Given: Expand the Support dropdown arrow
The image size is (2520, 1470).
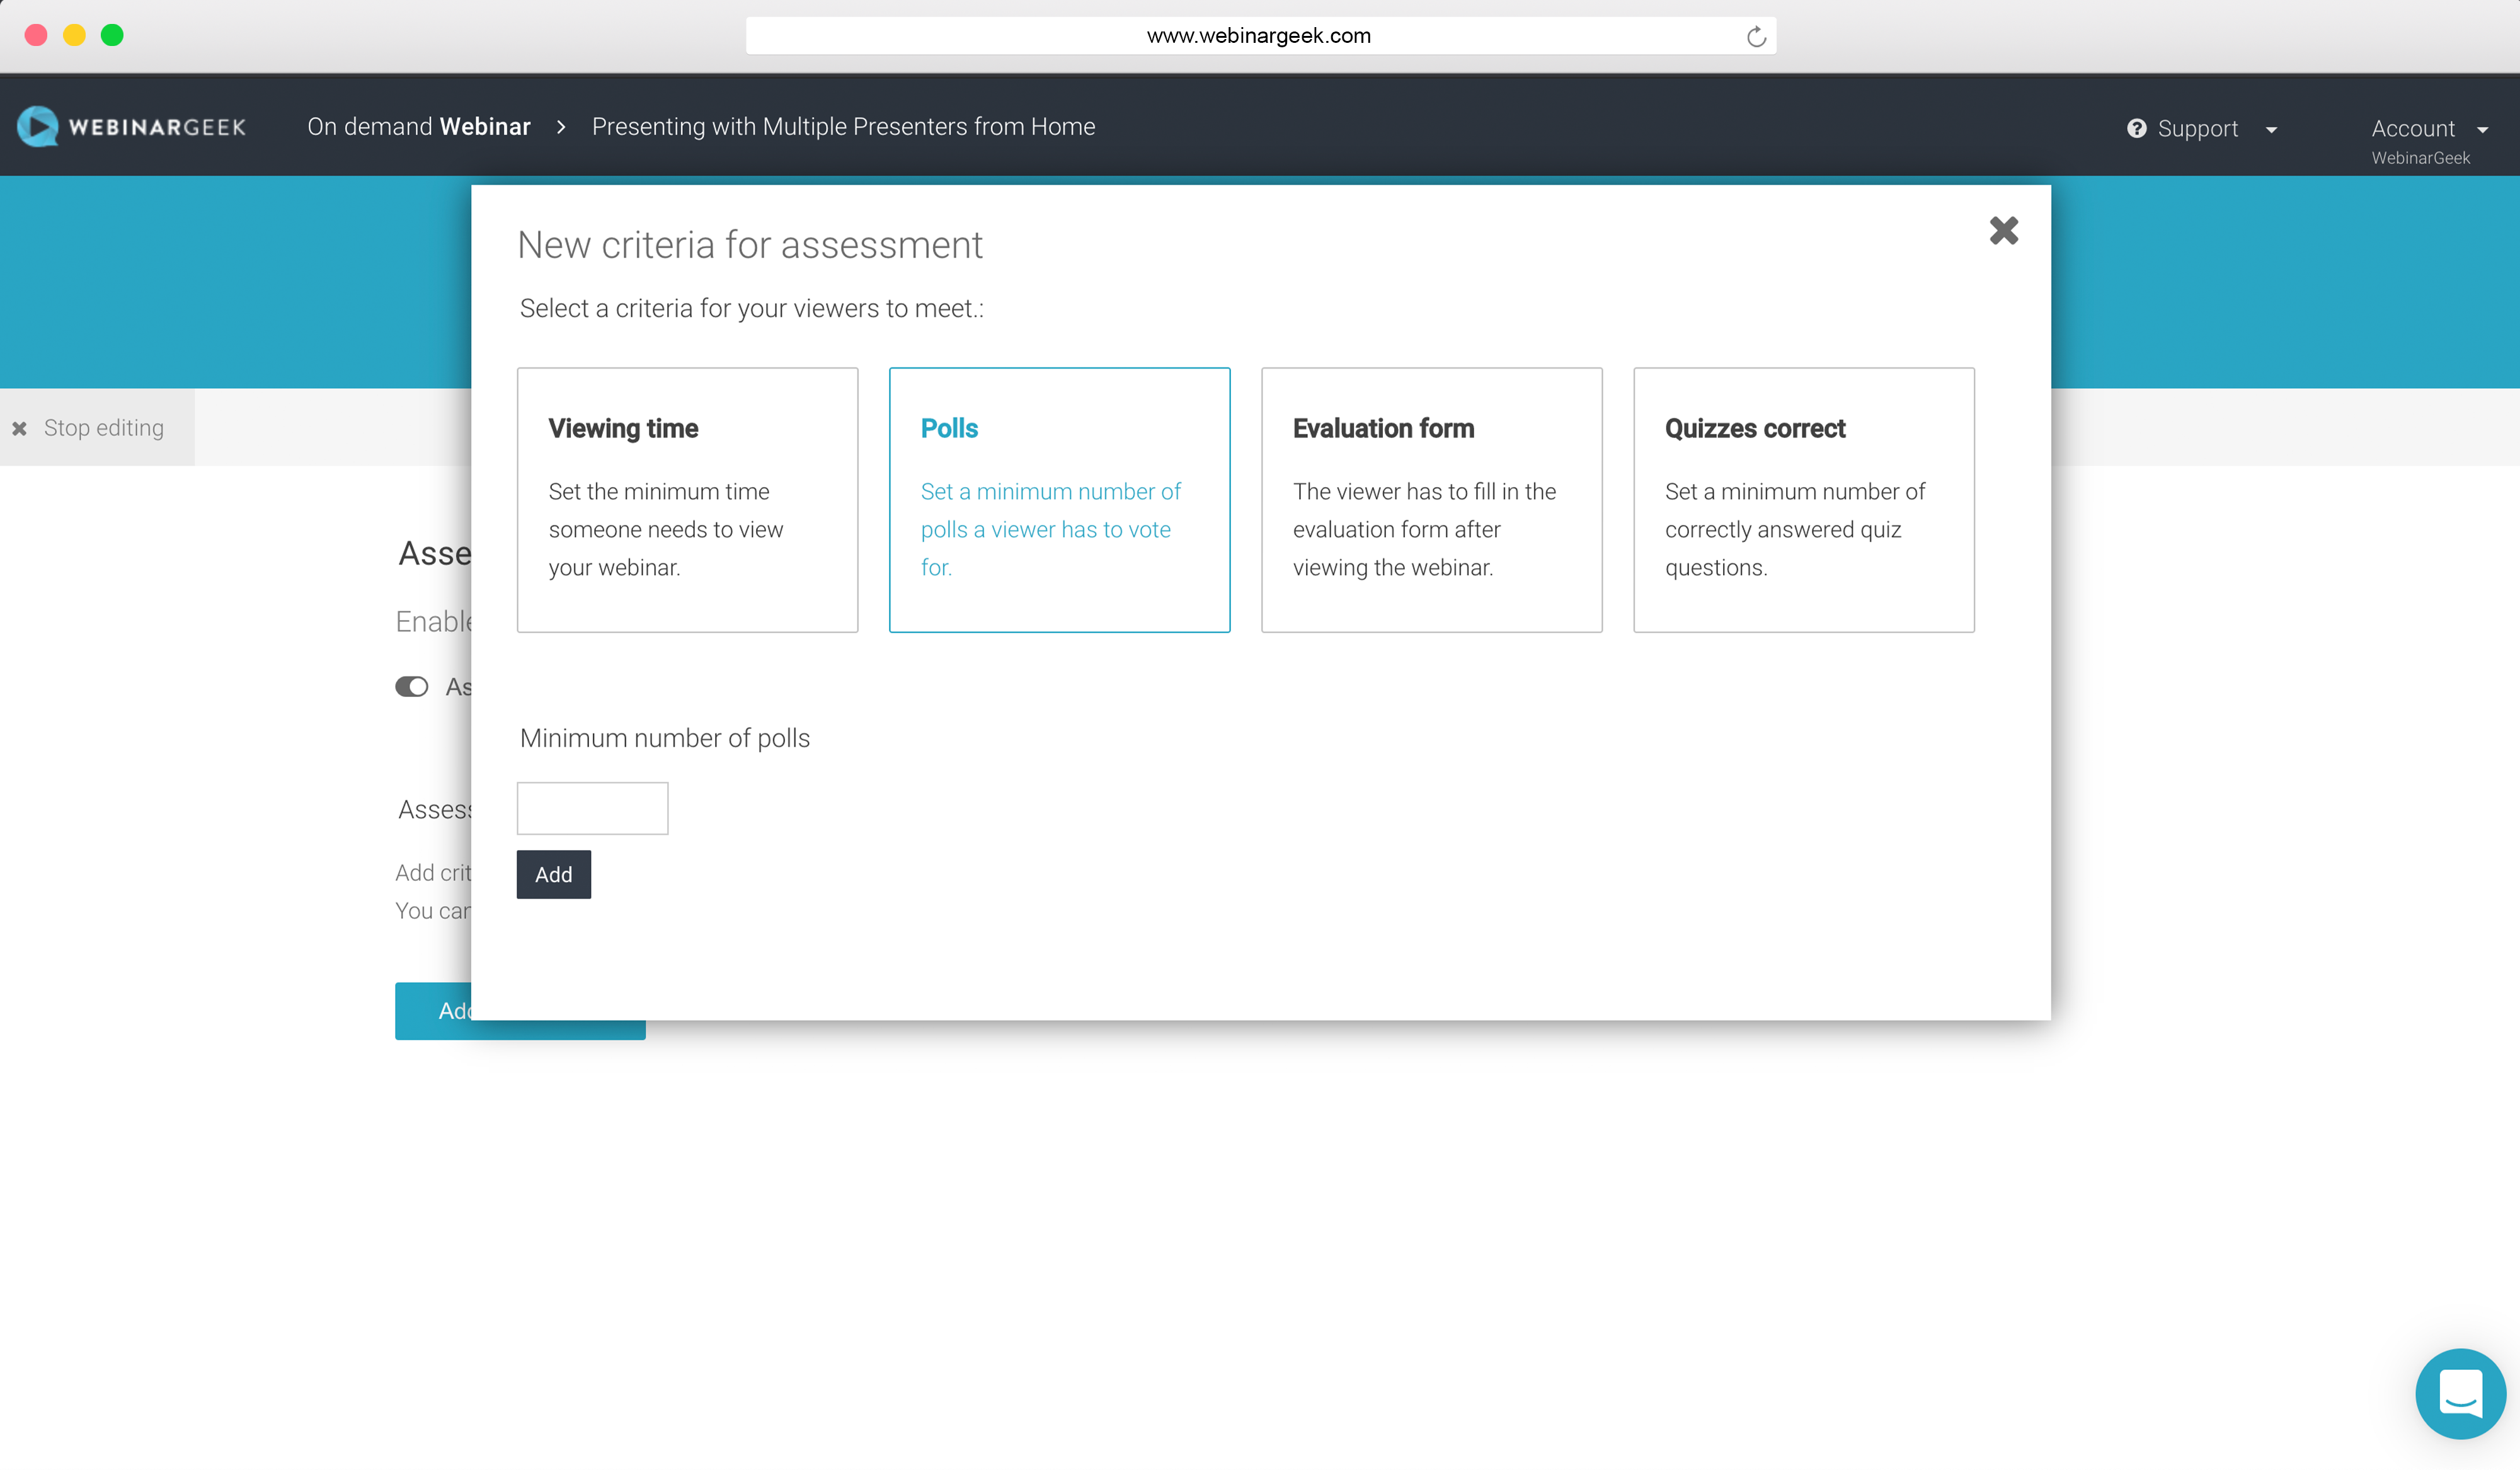Looking at the screenshot, I should pos(2271,130).
